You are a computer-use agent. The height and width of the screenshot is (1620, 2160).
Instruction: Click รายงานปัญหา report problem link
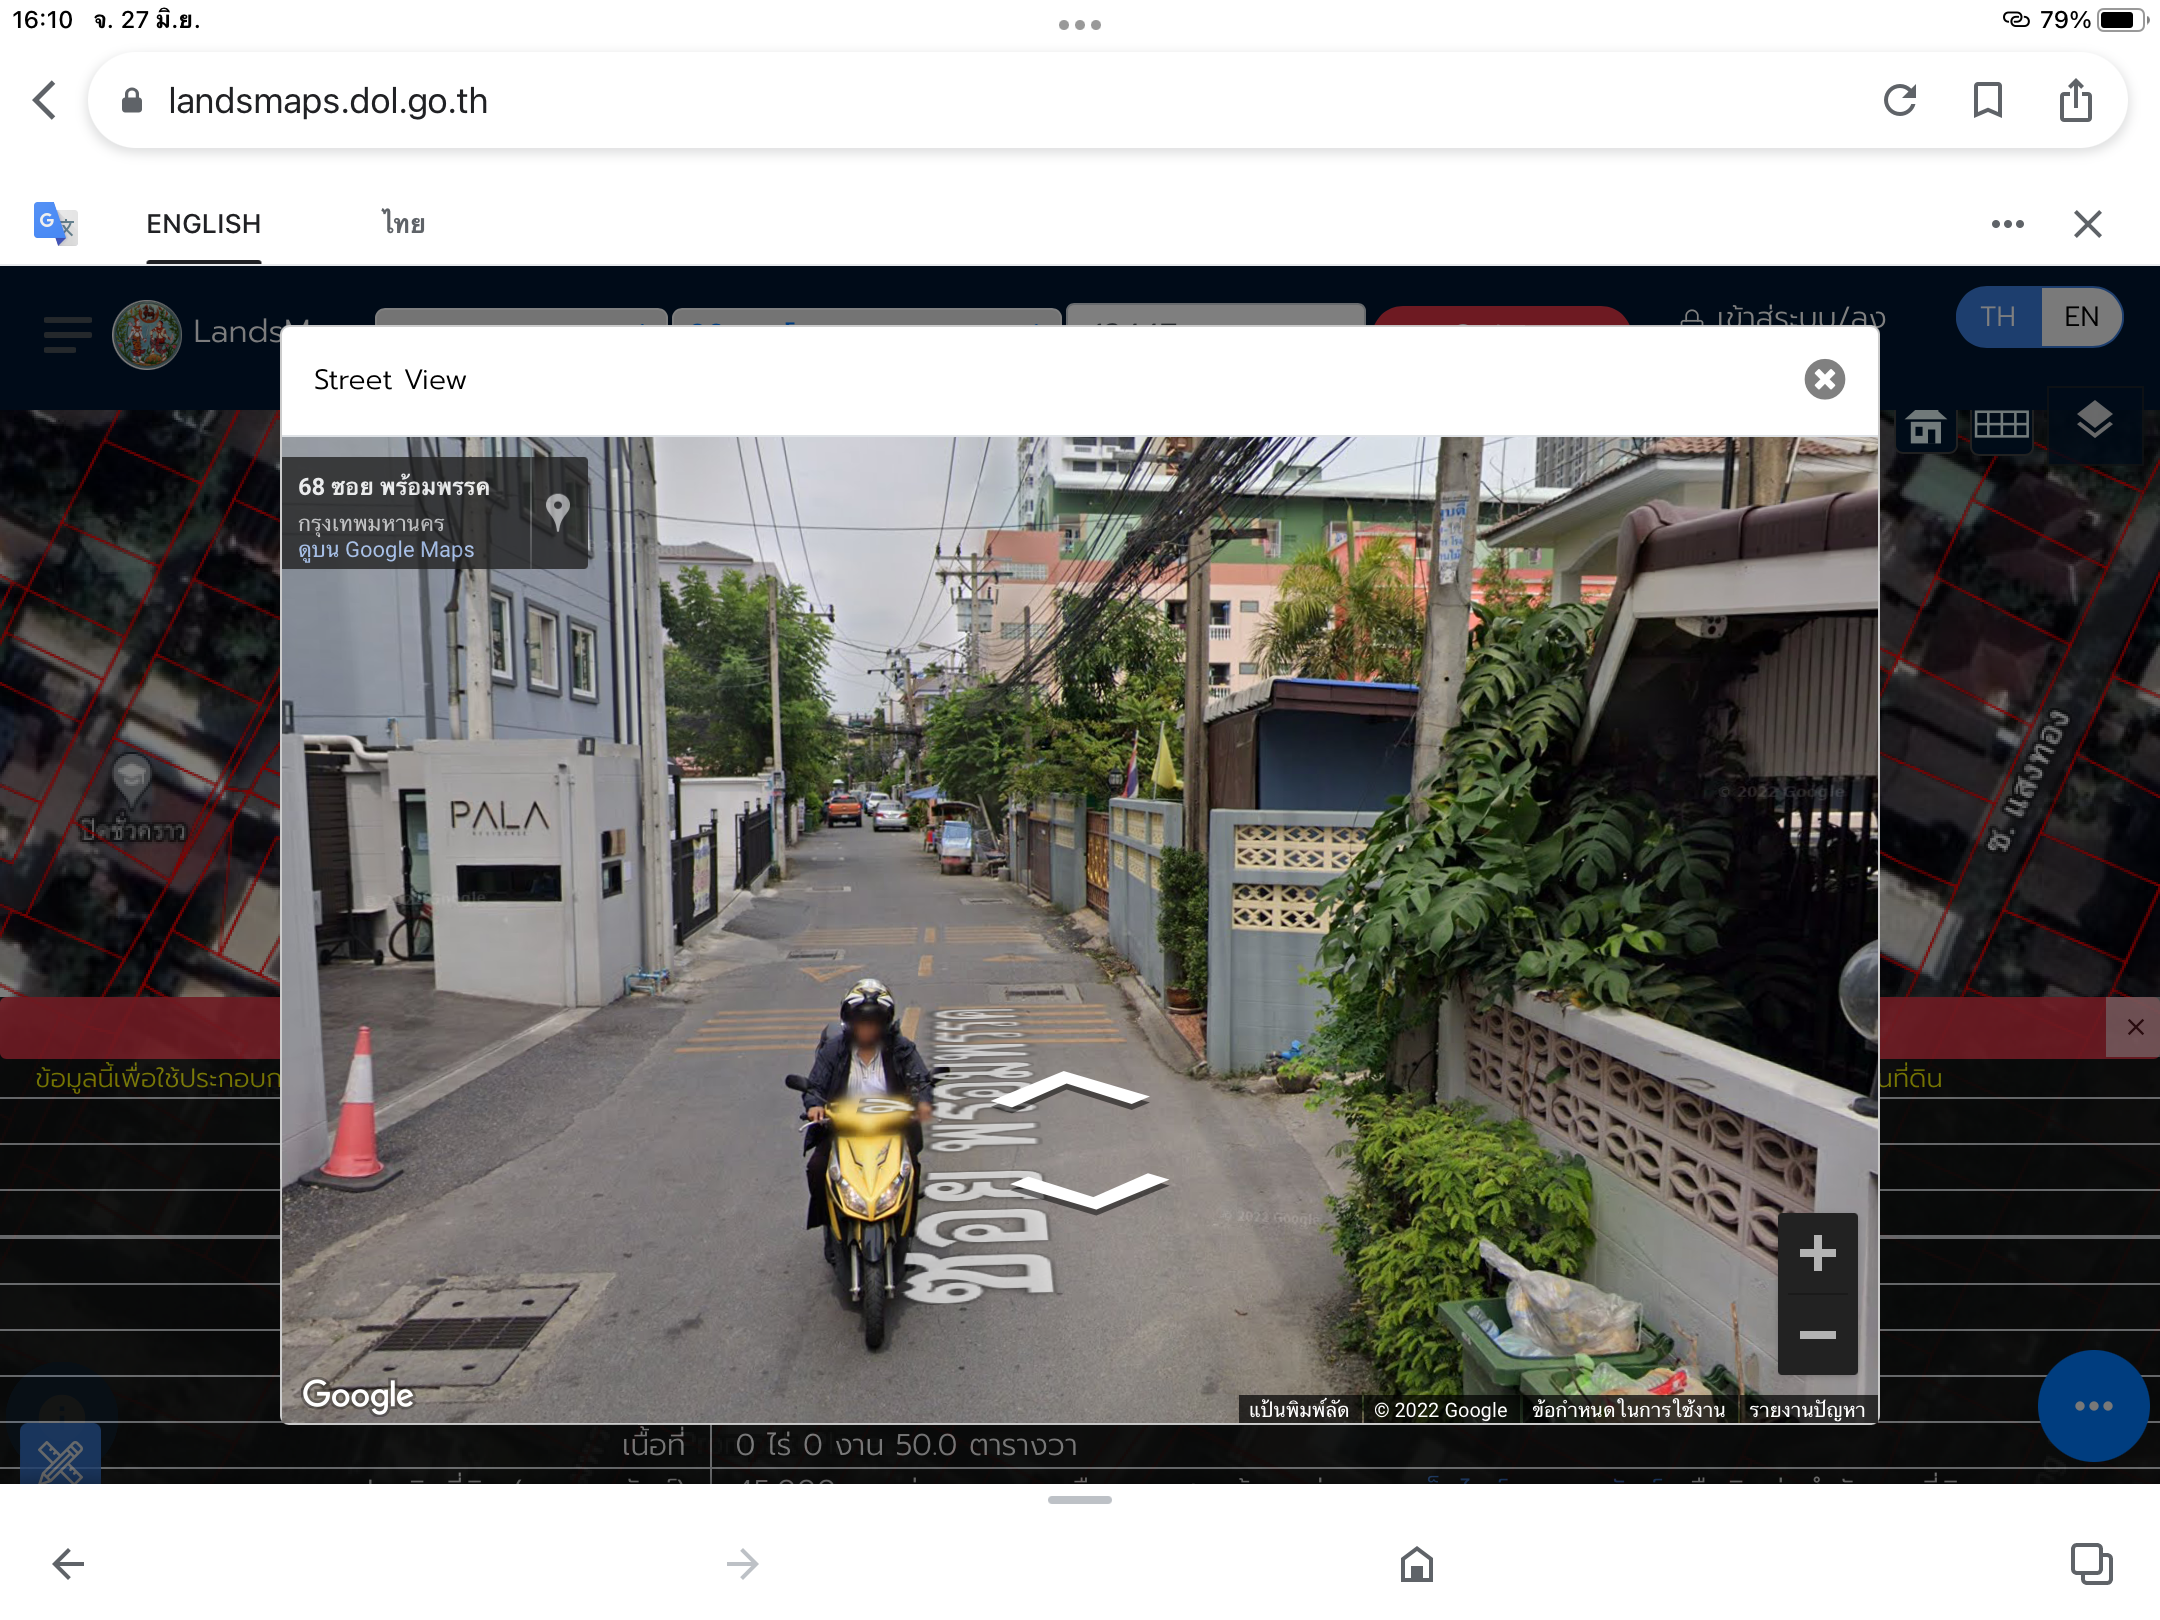tap(1807, 1410)
